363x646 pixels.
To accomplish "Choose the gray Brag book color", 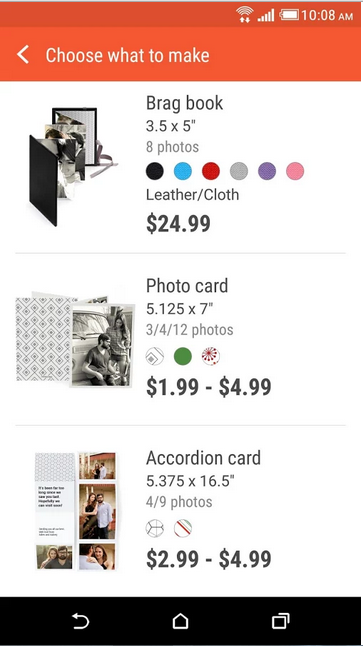I will tap(239, 171).
